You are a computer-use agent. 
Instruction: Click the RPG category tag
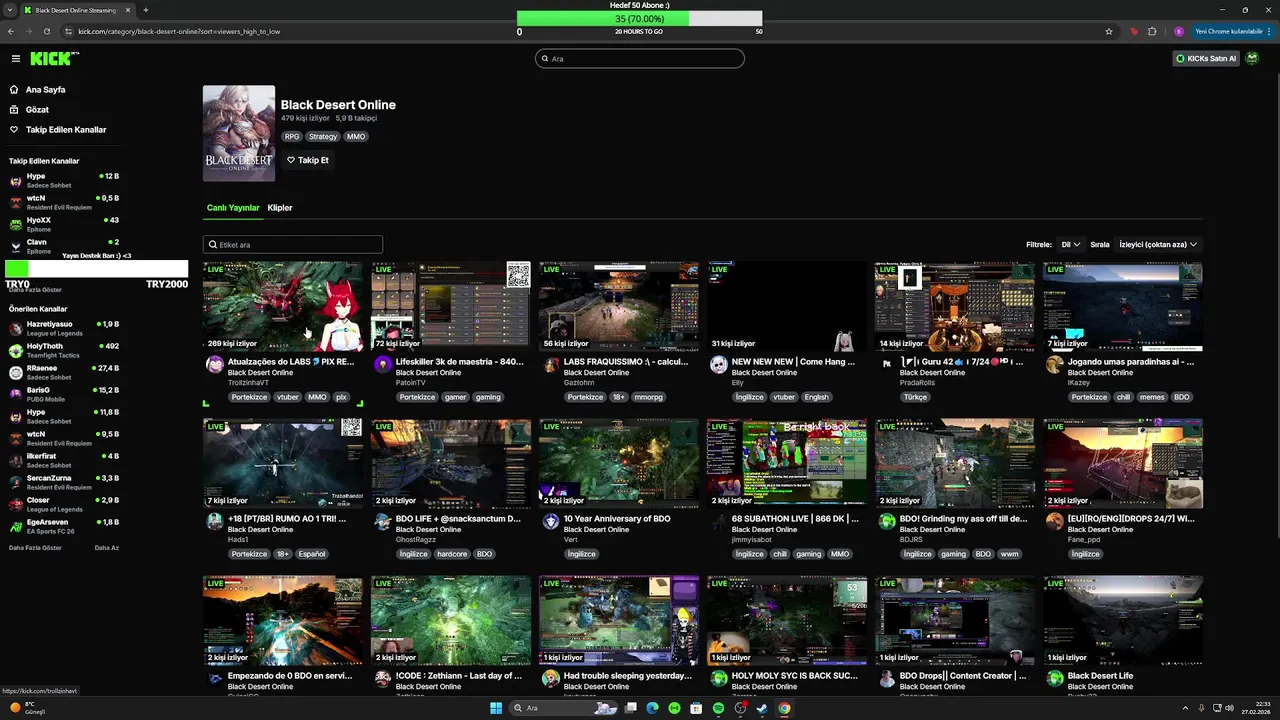point(292,137)
